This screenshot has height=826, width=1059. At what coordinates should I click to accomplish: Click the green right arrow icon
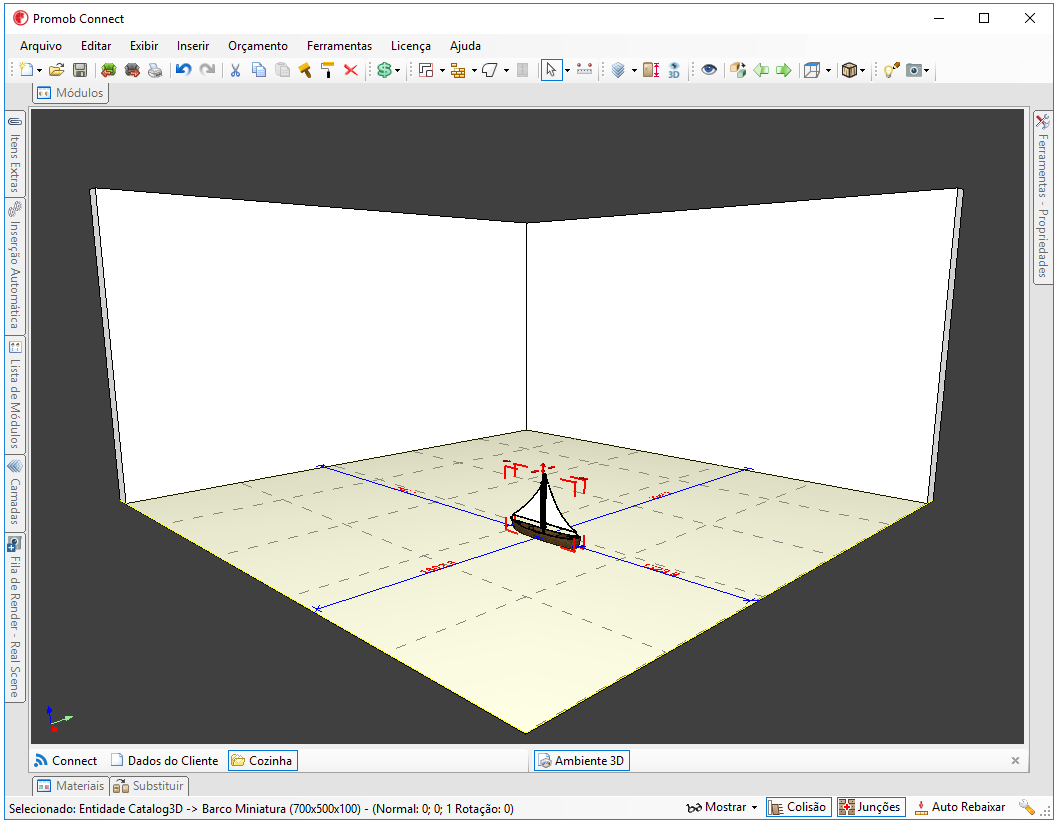coord(783,70)
